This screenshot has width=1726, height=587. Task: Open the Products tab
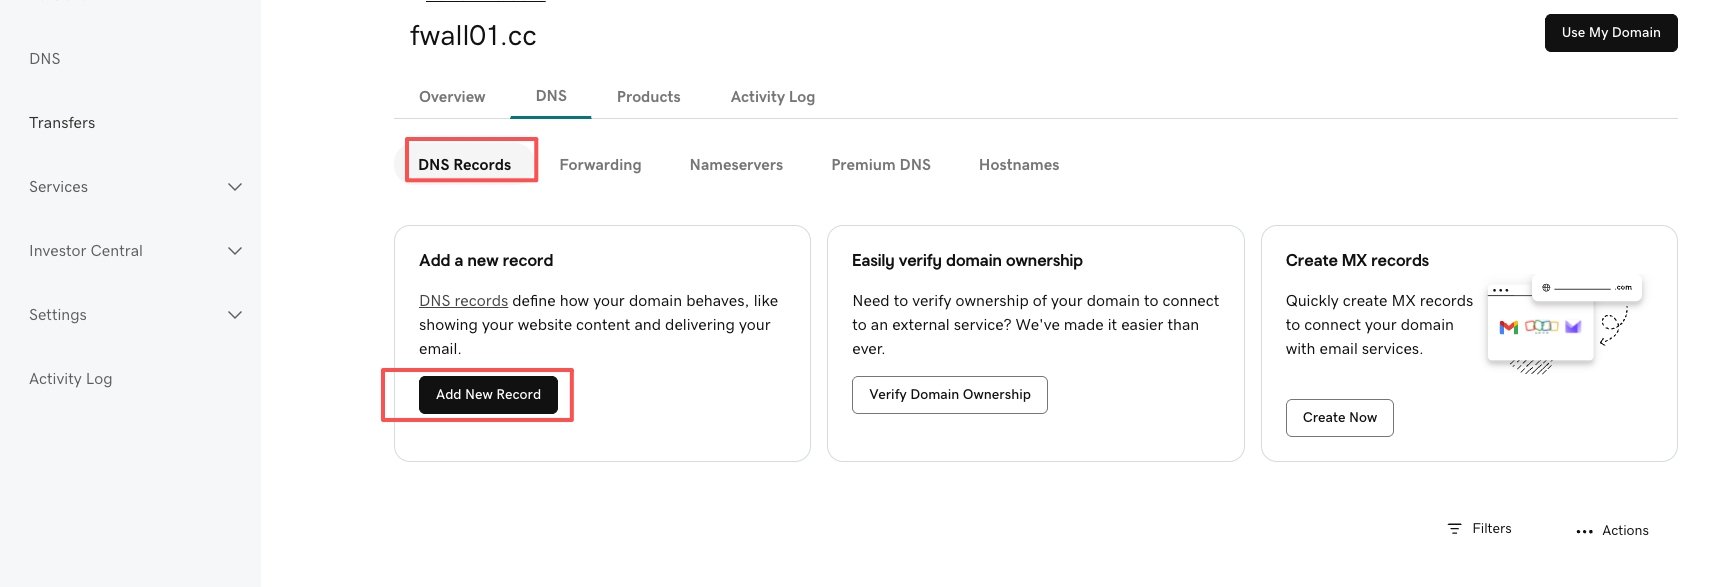648,97
